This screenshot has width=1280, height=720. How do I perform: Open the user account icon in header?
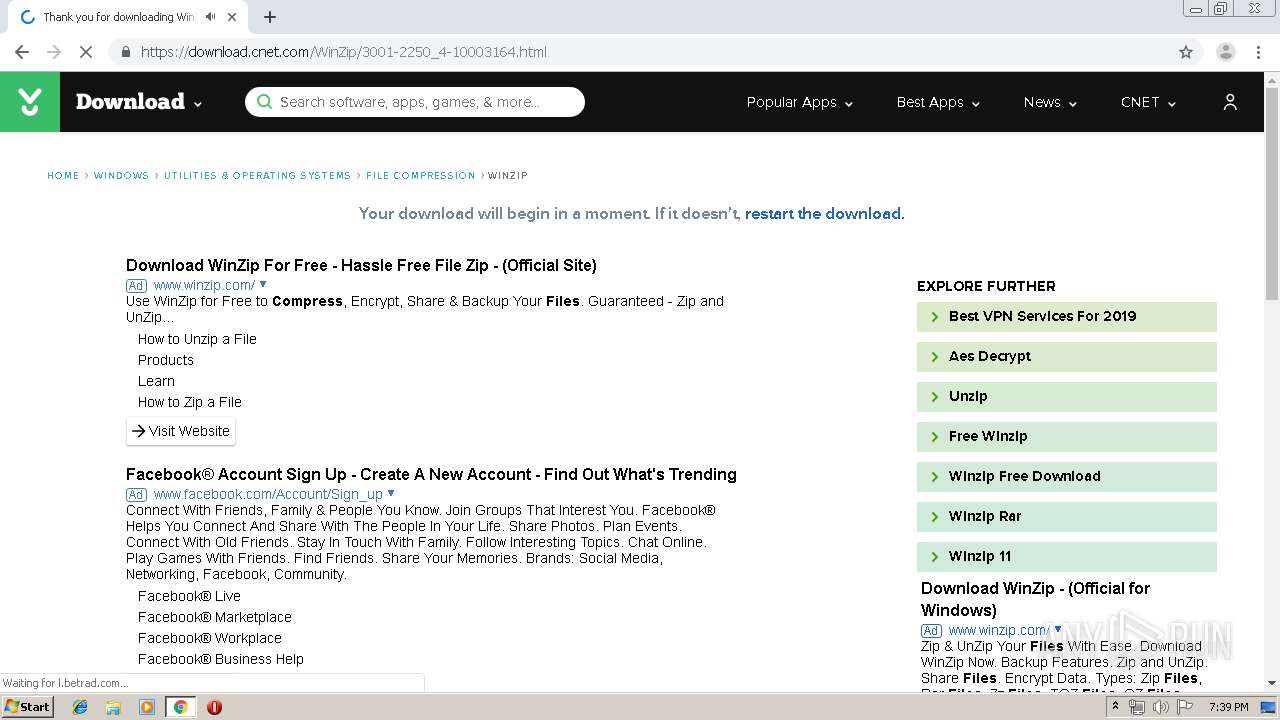[x=1230, y=102]
